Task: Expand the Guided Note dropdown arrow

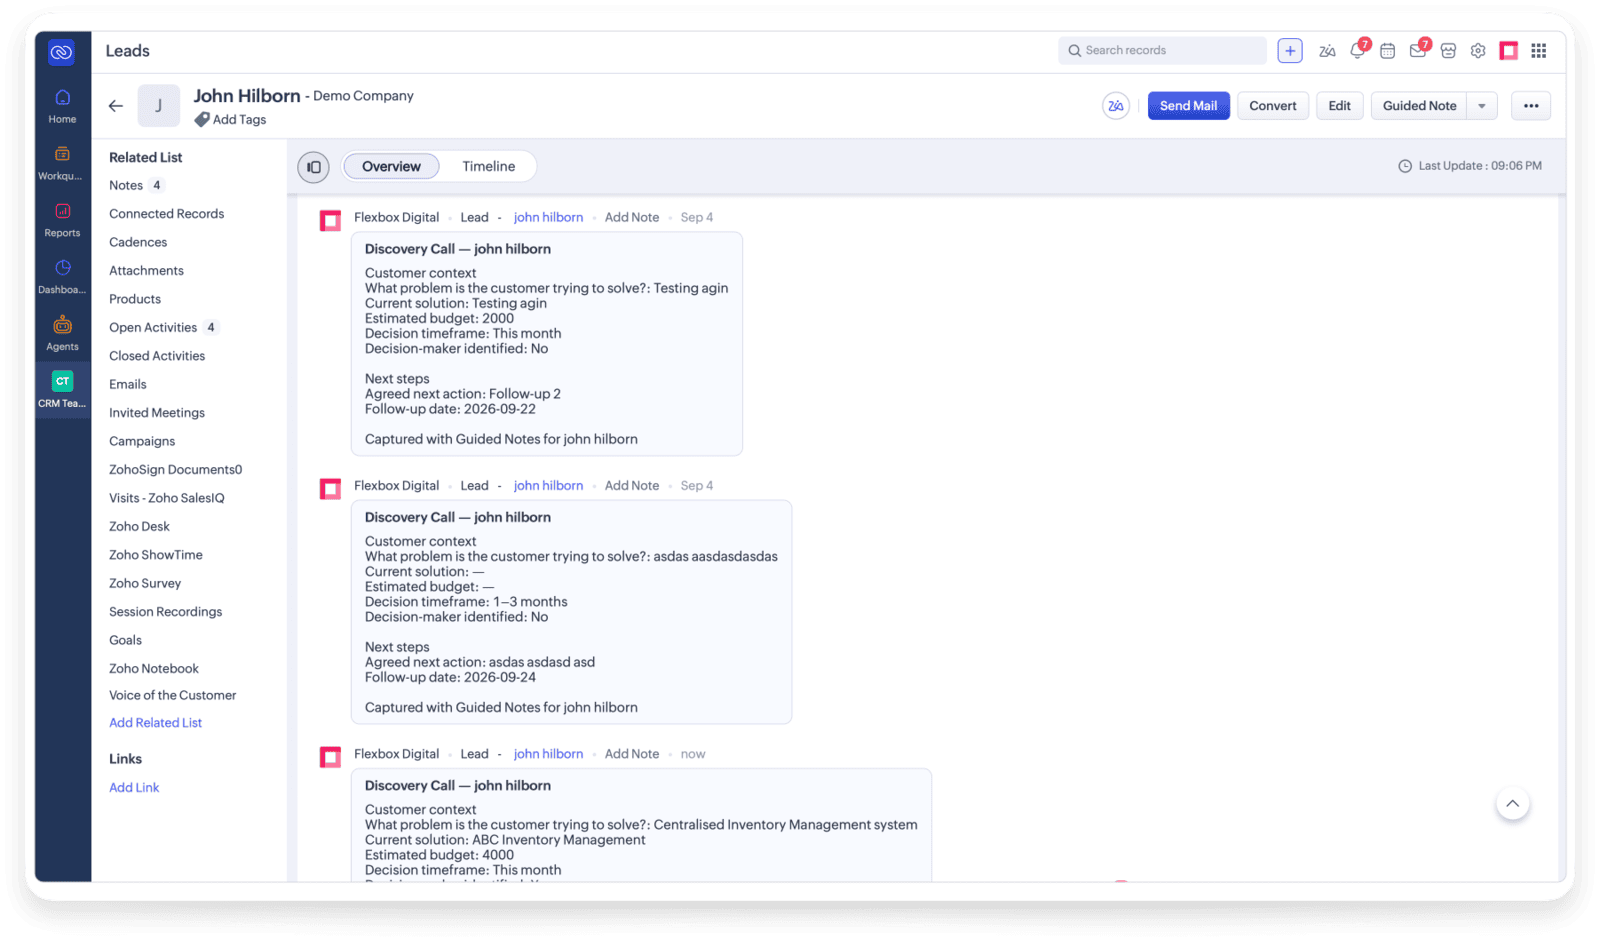Action: click(x=1482, y=106)
